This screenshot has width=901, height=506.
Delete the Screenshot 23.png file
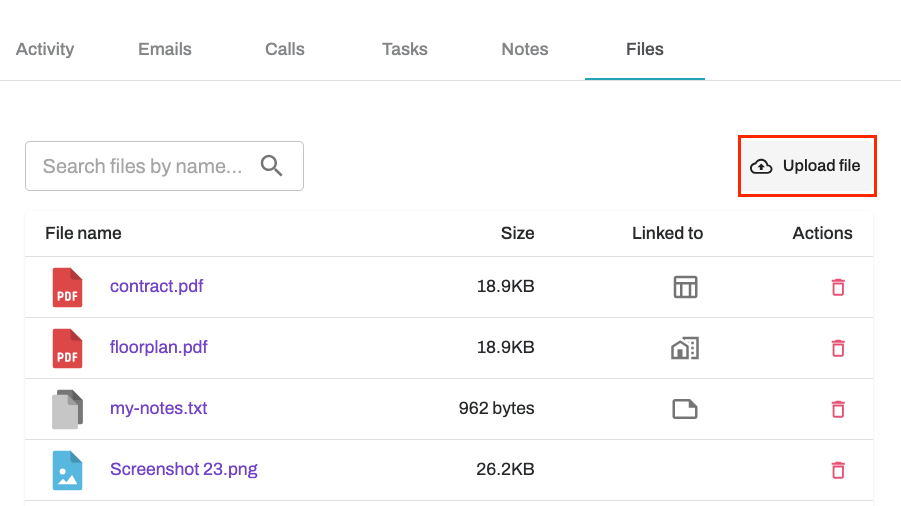pos(838,470)
